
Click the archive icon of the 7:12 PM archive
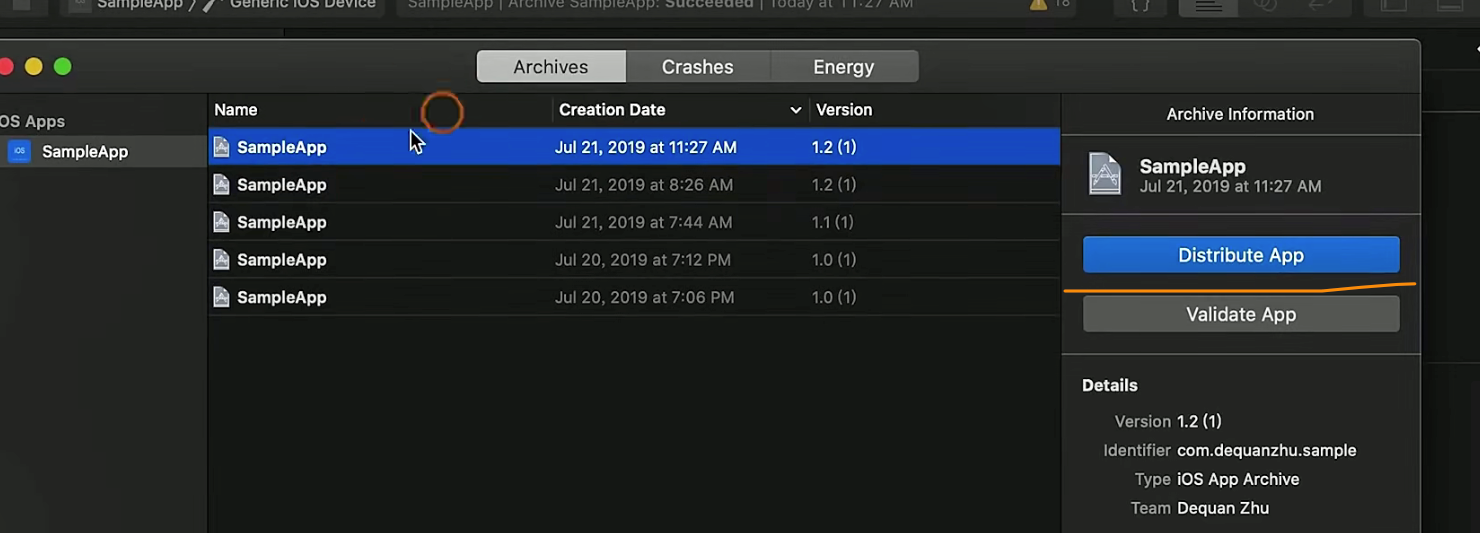[222, 260]
